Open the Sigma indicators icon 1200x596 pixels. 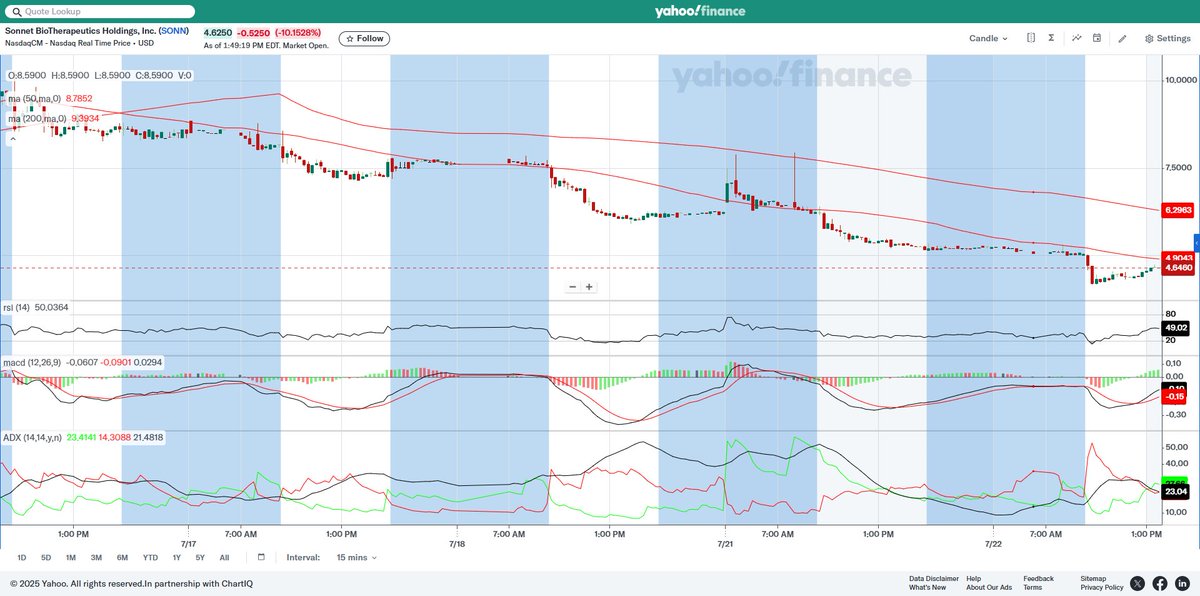[x=1051, y=38]
